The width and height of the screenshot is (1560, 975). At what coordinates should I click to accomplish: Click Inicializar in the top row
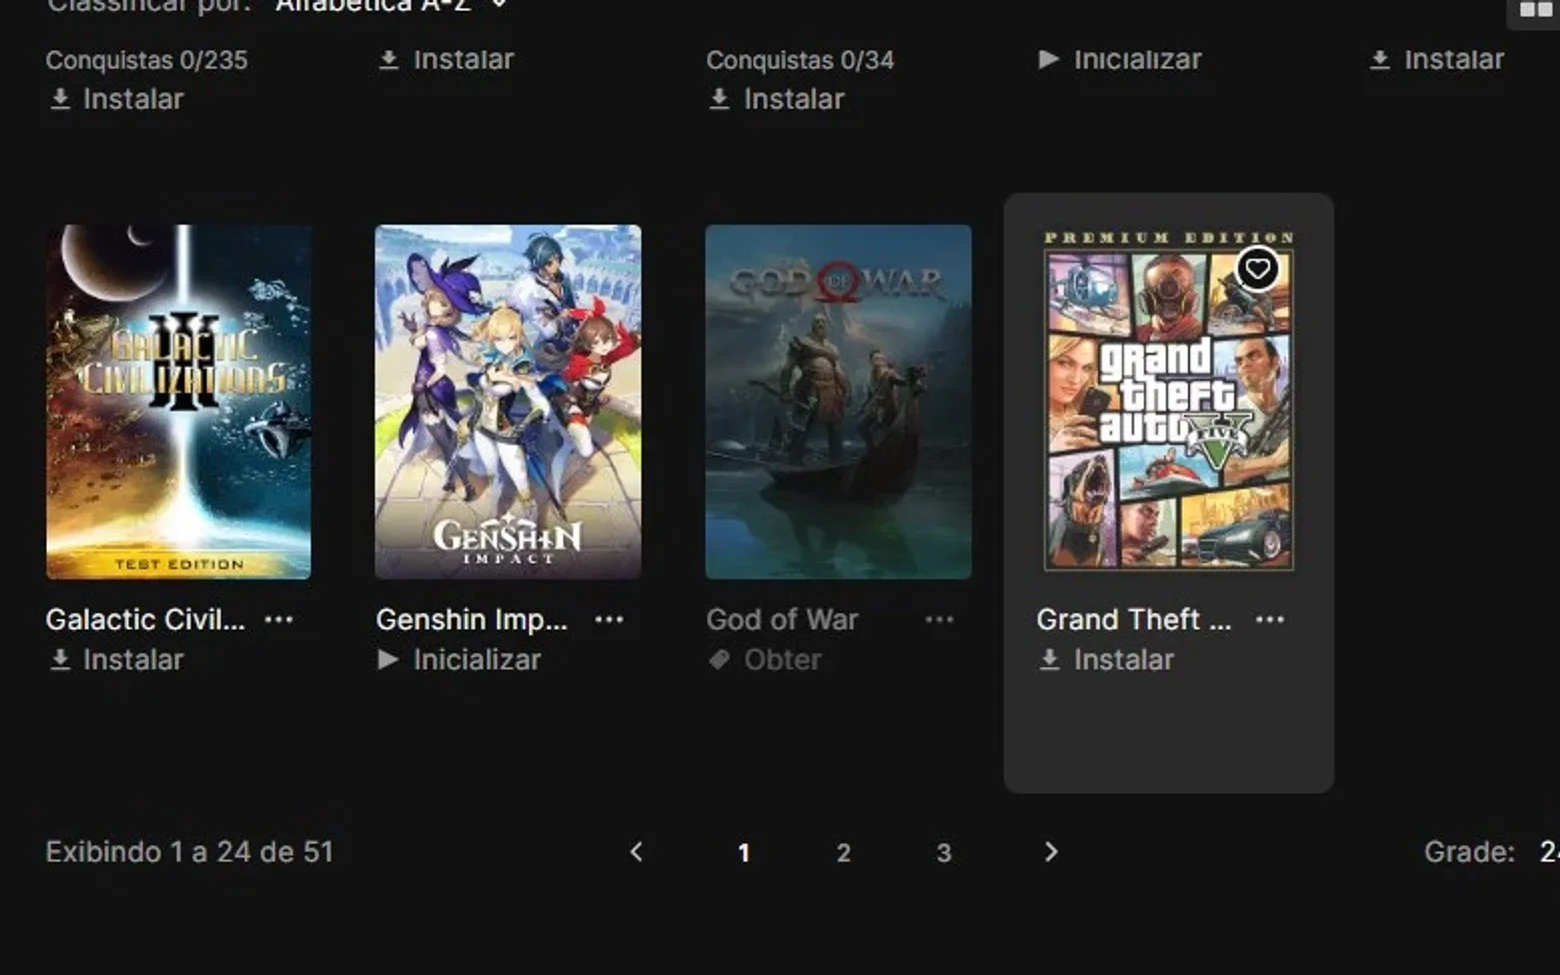(1120, 60)
